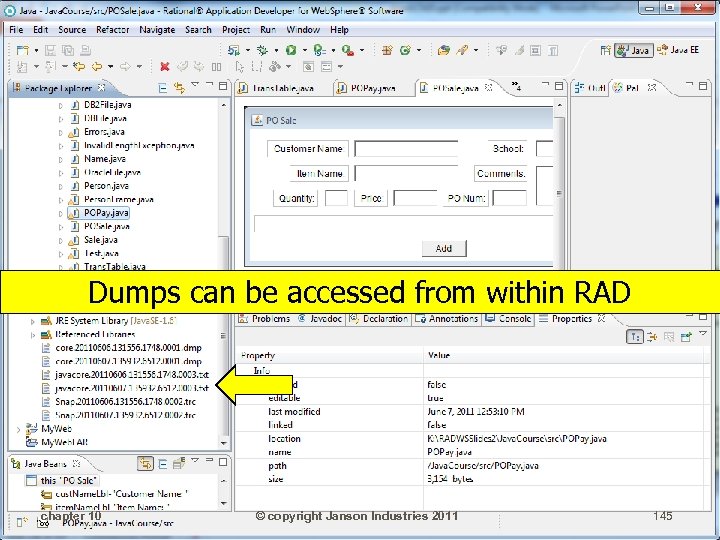Screen dimensions: 720x540
Task: Click the Last Edit Location arrow icon
Action: 79,67
